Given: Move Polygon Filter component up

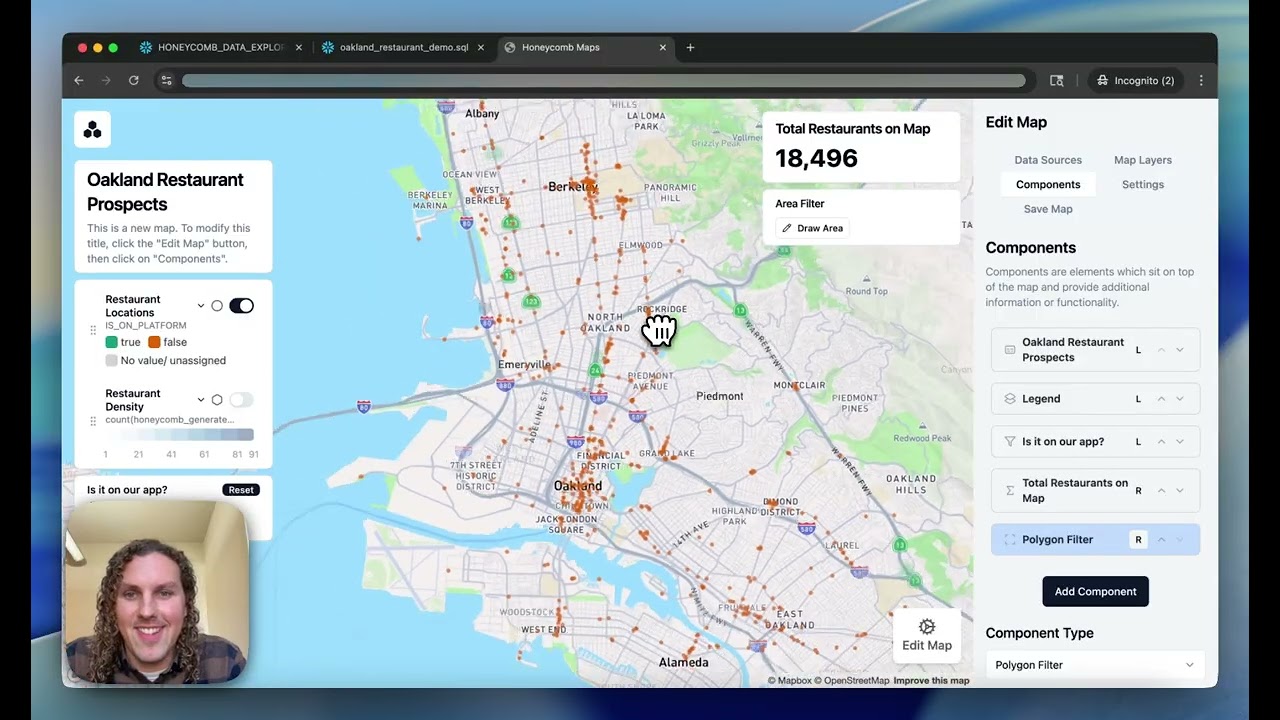Looking at the screenshot, I should coord(1161,540).
